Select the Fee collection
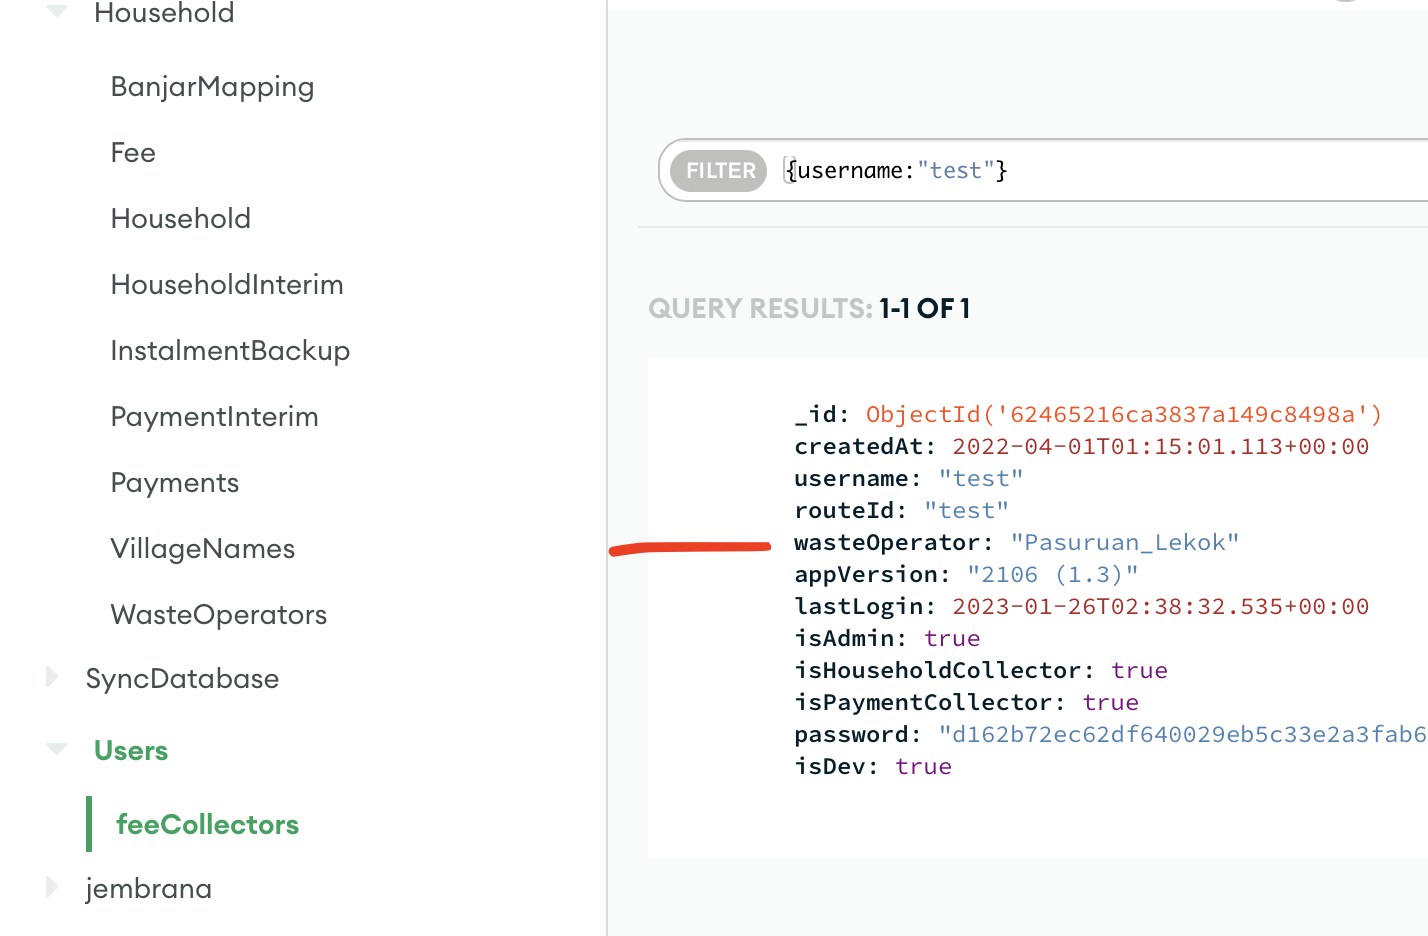This screenshot has width=1428, height=936. [x=133, y=153]
